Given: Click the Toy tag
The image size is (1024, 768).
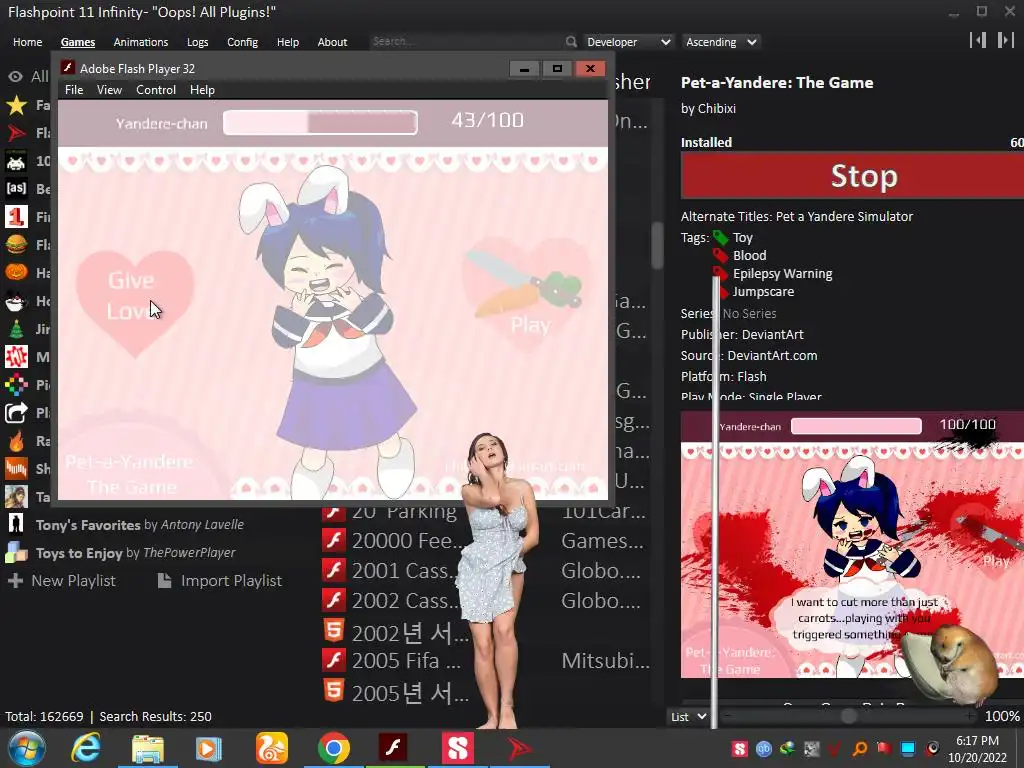Looking at the screenshot, I should tap(742, 238).
